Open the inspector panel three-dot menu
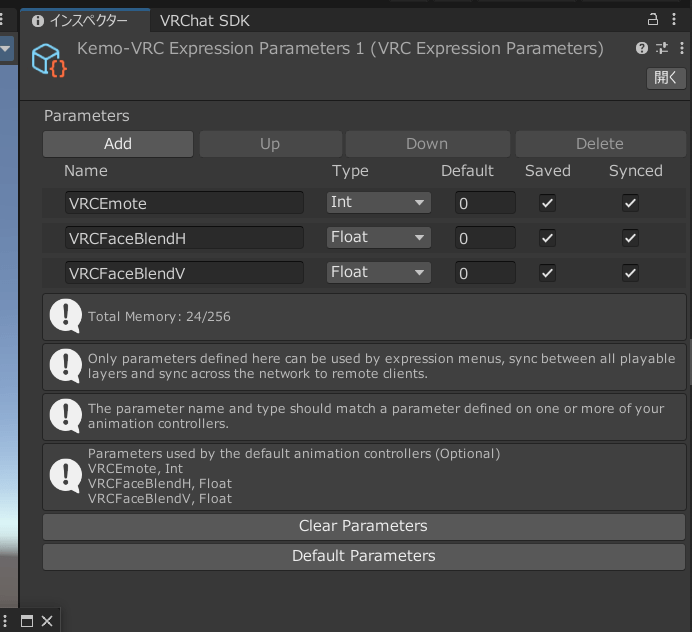692x632 pixels. click(x=674, y=19)
